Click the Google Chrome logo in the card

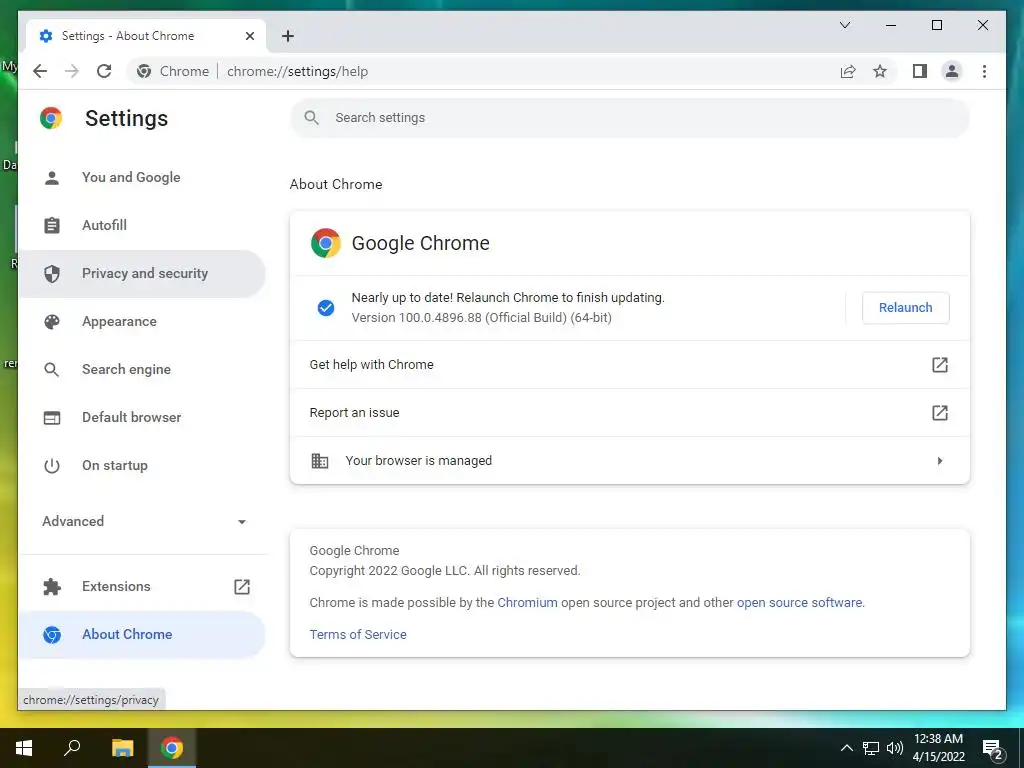click(x=326, y=243)
